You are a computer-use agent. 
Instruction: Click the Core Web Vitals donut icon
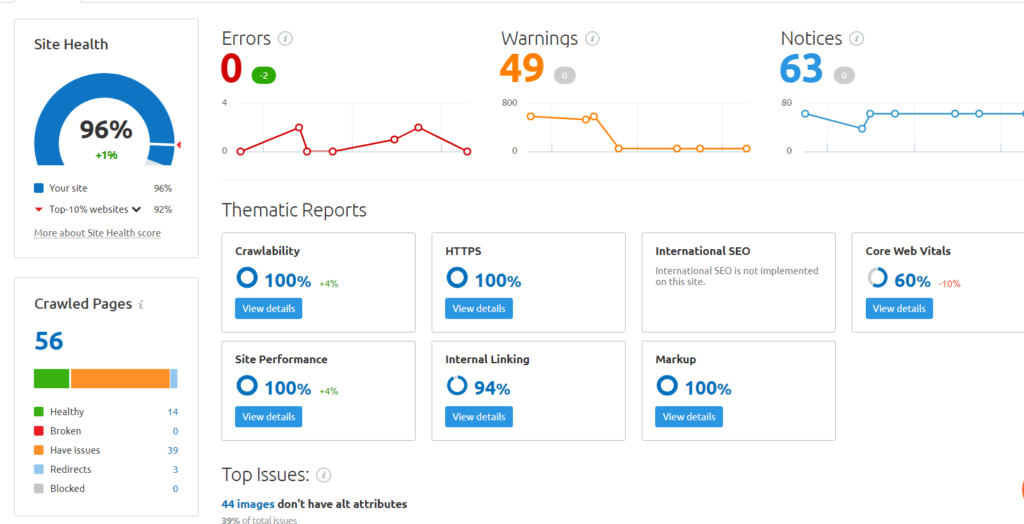tap(878, 278)
